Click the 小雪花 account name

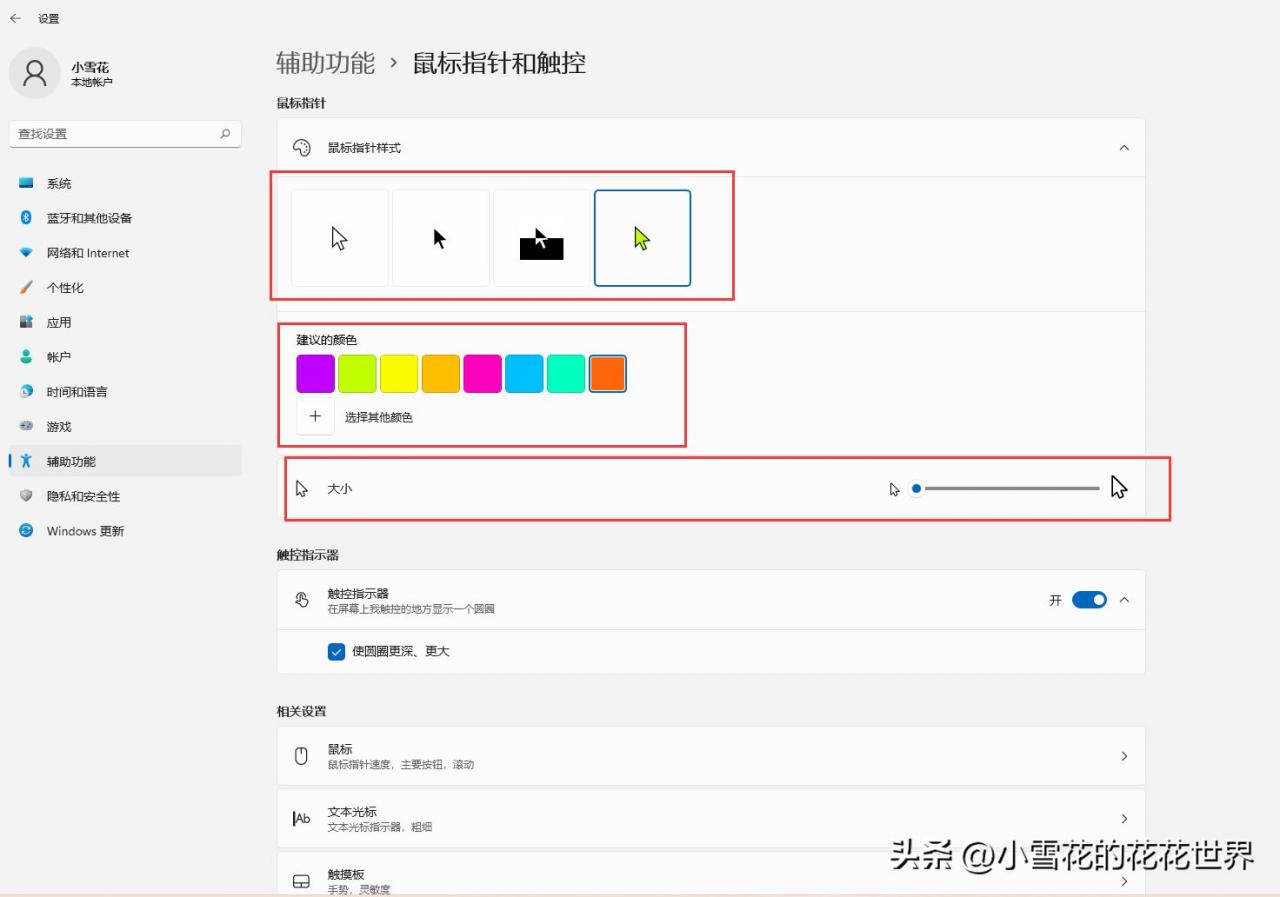(90, 67)
